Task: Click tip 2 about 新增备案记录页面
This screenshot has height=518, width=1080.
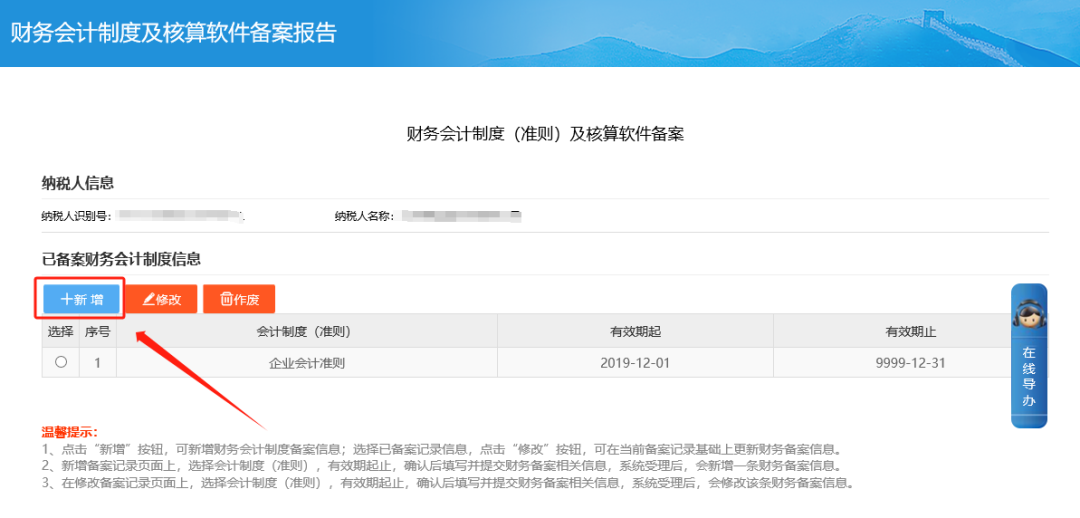Action: (x=442, y=466)
